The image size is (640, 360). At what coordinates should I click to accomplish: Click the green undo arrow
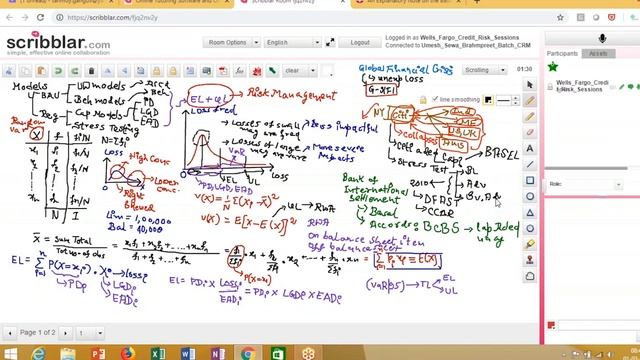tap(58, 71)
